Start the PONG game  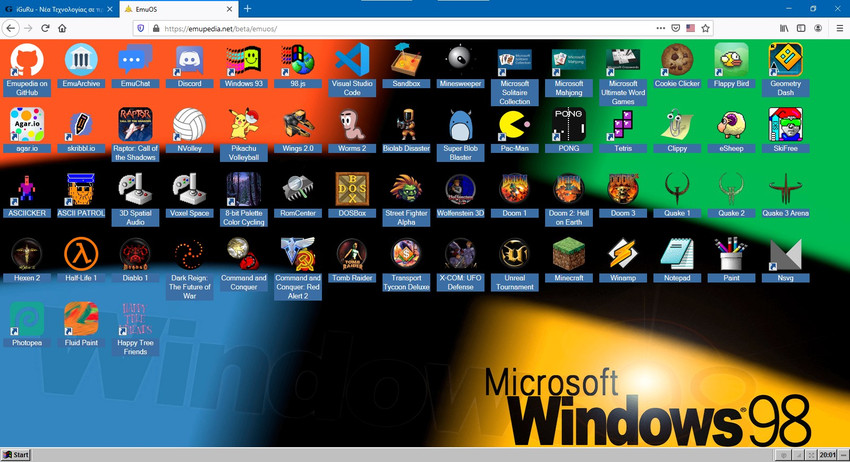click(x=569, y=124)
